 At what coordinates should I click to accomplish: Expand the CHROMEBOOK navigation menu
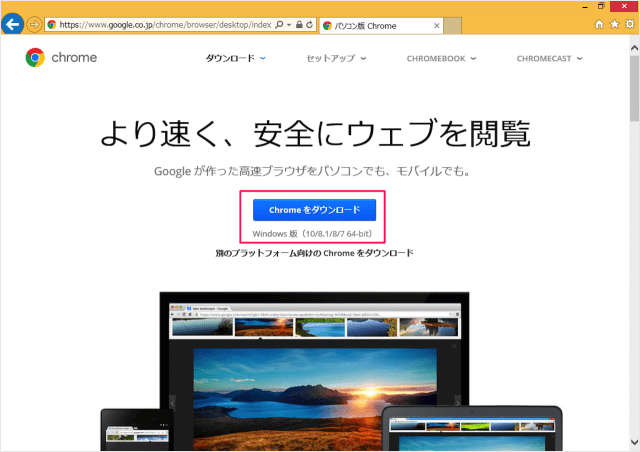(441, 59)
